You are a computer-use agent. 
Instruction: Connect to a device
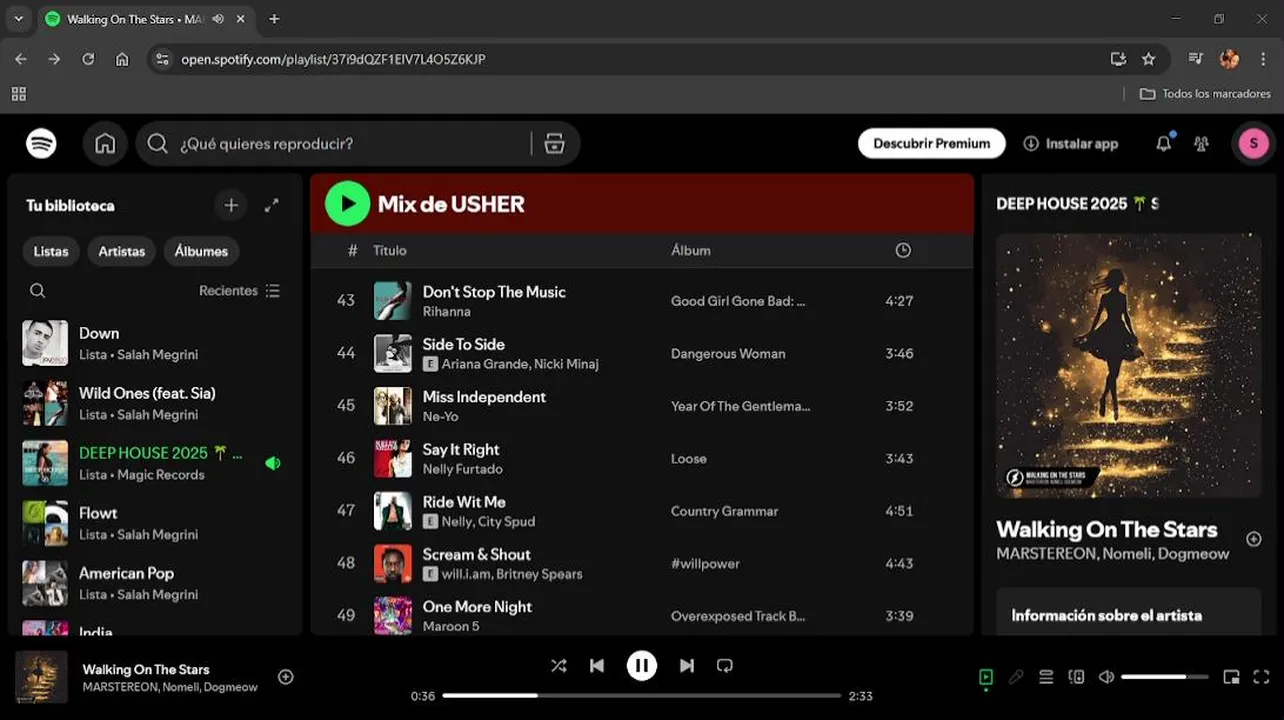pos(1076,677)
